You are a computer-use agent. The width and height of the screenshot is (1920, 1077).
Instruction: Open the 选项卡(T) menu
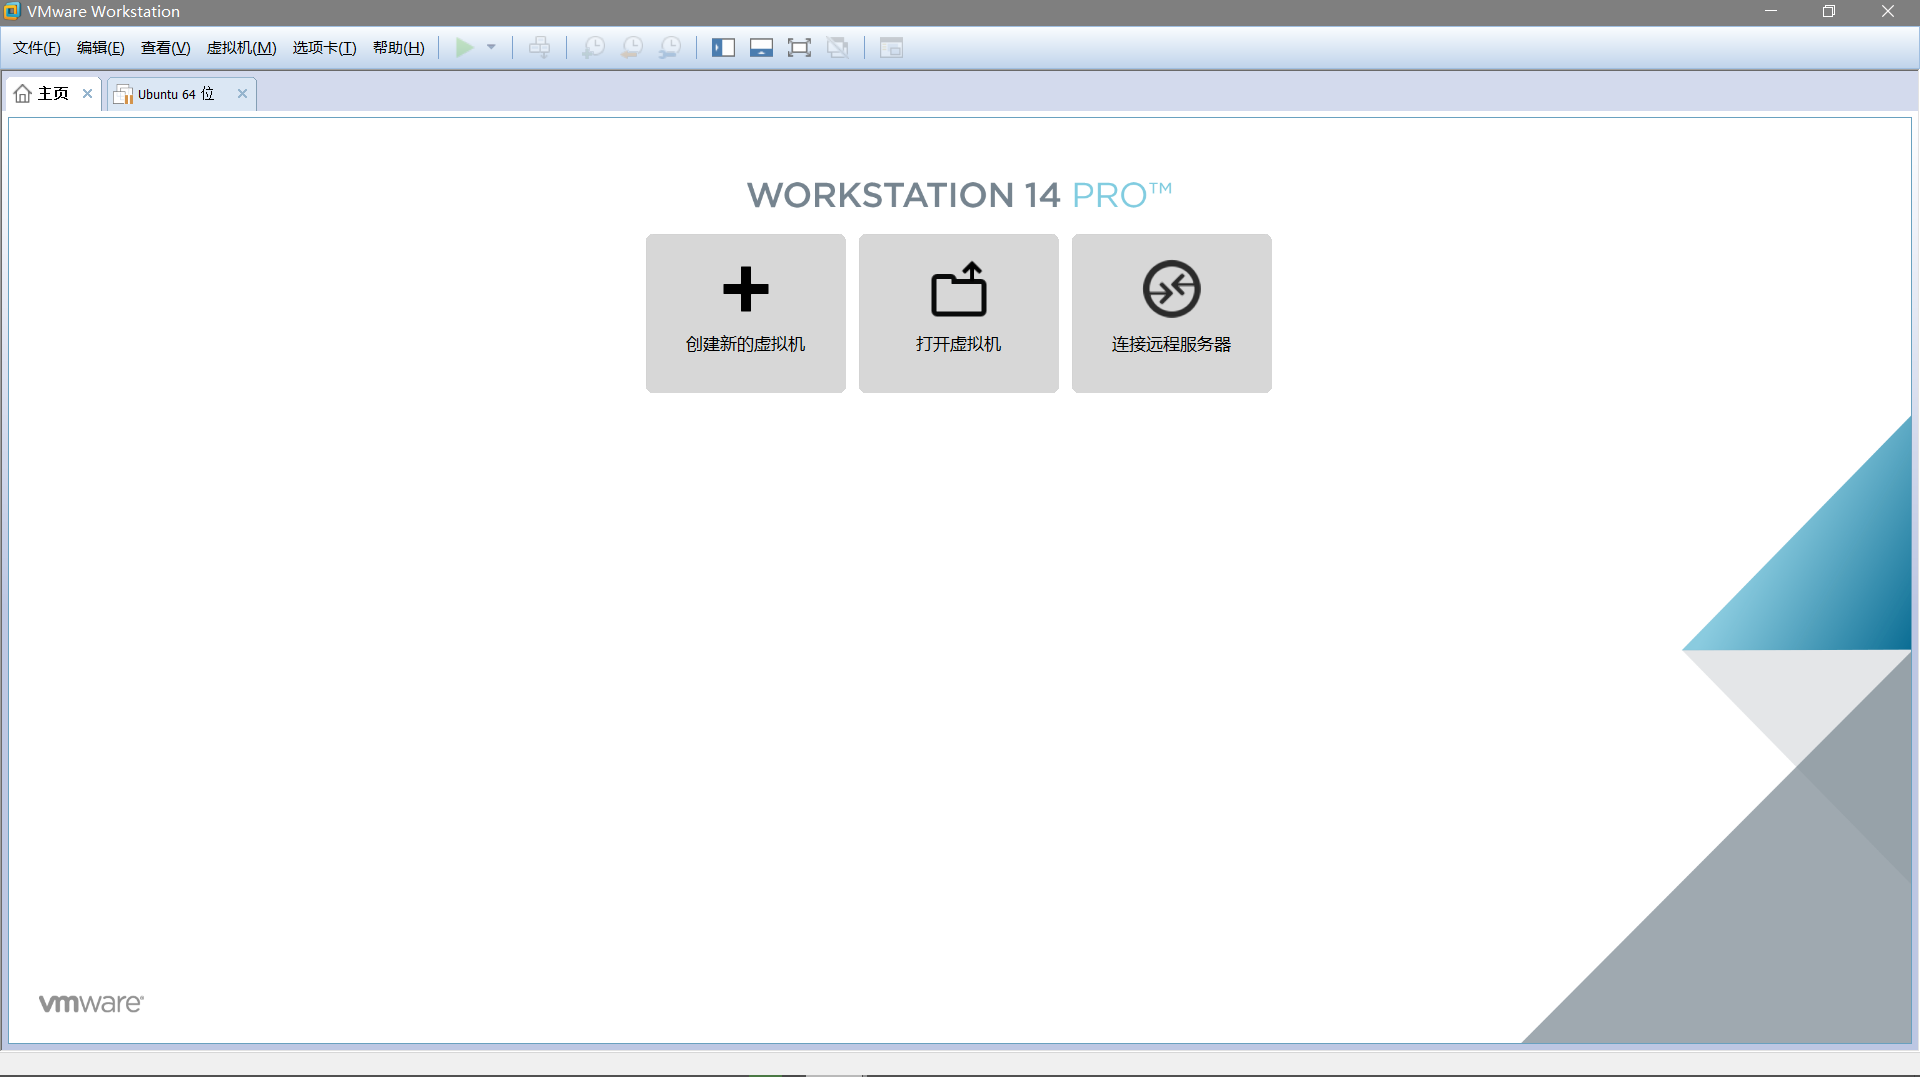(324, 48)
